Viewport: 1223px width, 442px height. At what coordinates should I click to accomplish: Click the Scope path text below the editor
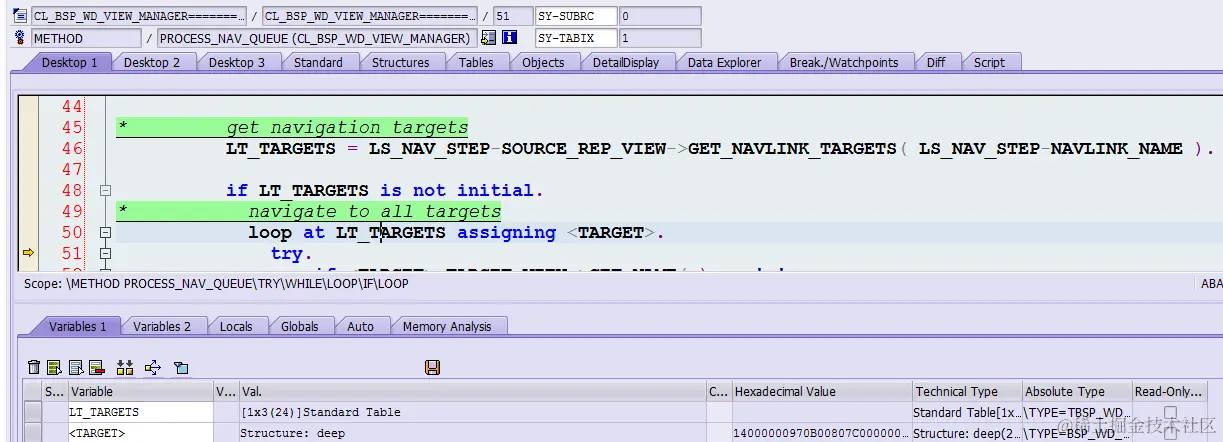[x=215, y=284]
